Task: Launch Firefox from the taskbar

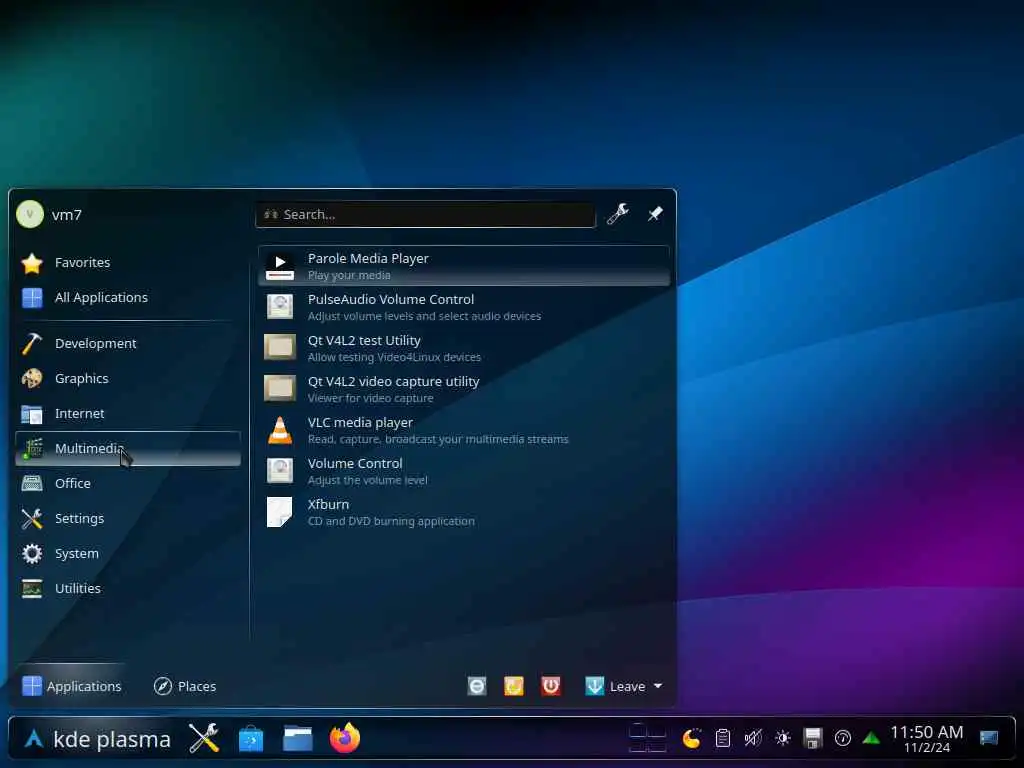Action: (x=345, y=739)
